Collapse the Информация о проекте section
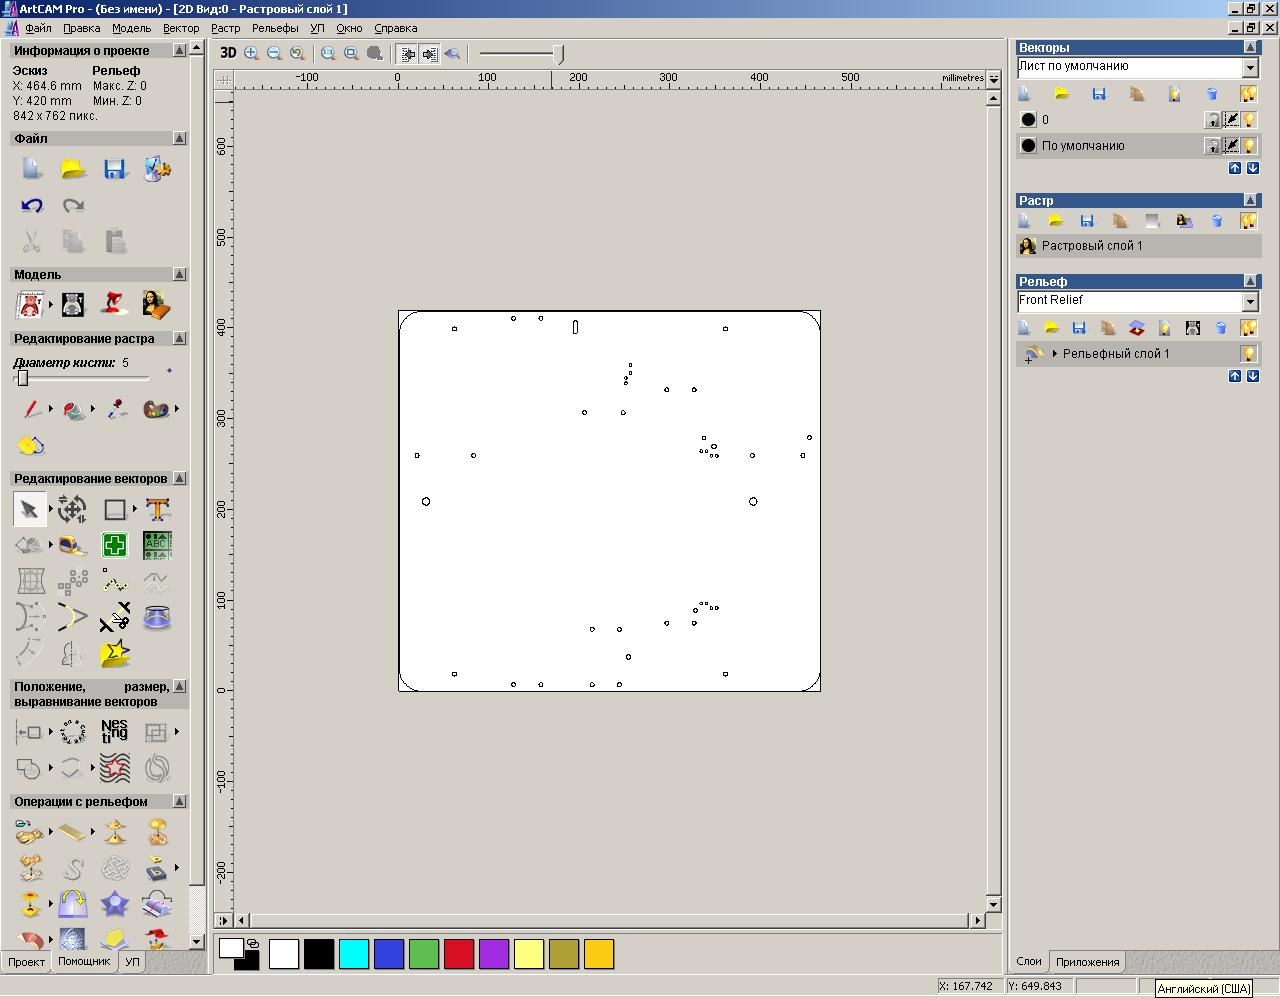1280x998 pixels. pos(180,50)
